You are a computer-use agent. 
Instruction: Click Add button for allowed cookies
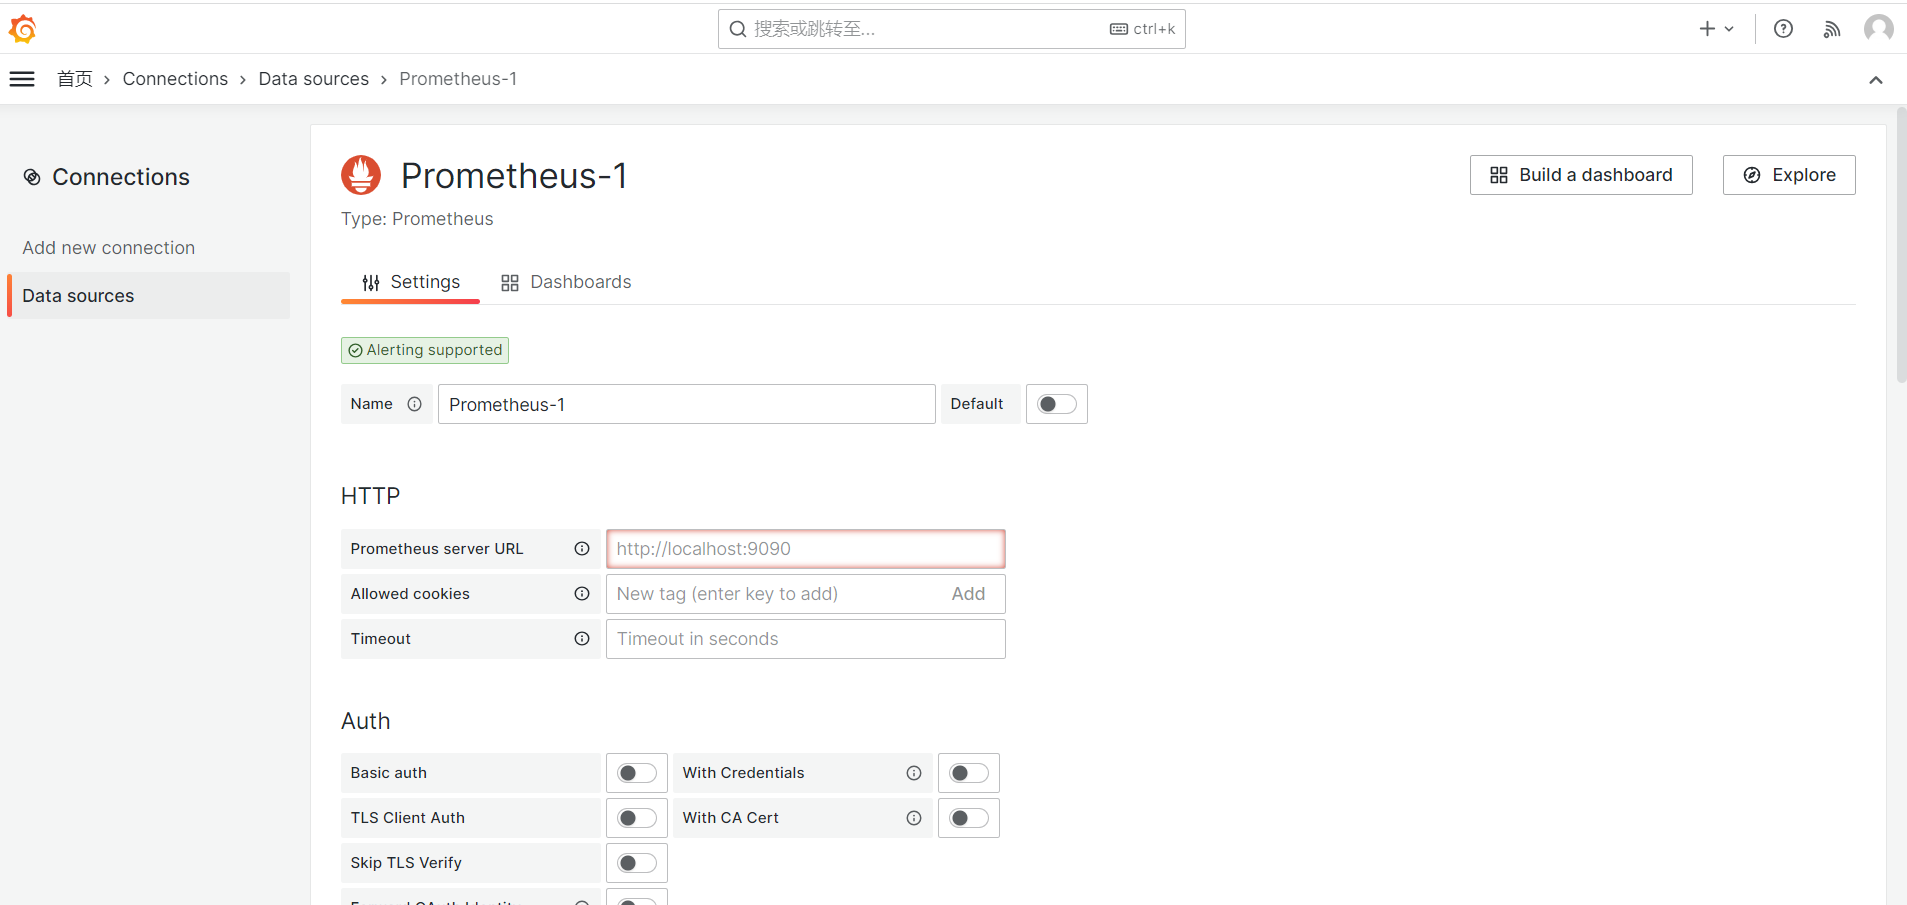[968, 594]
